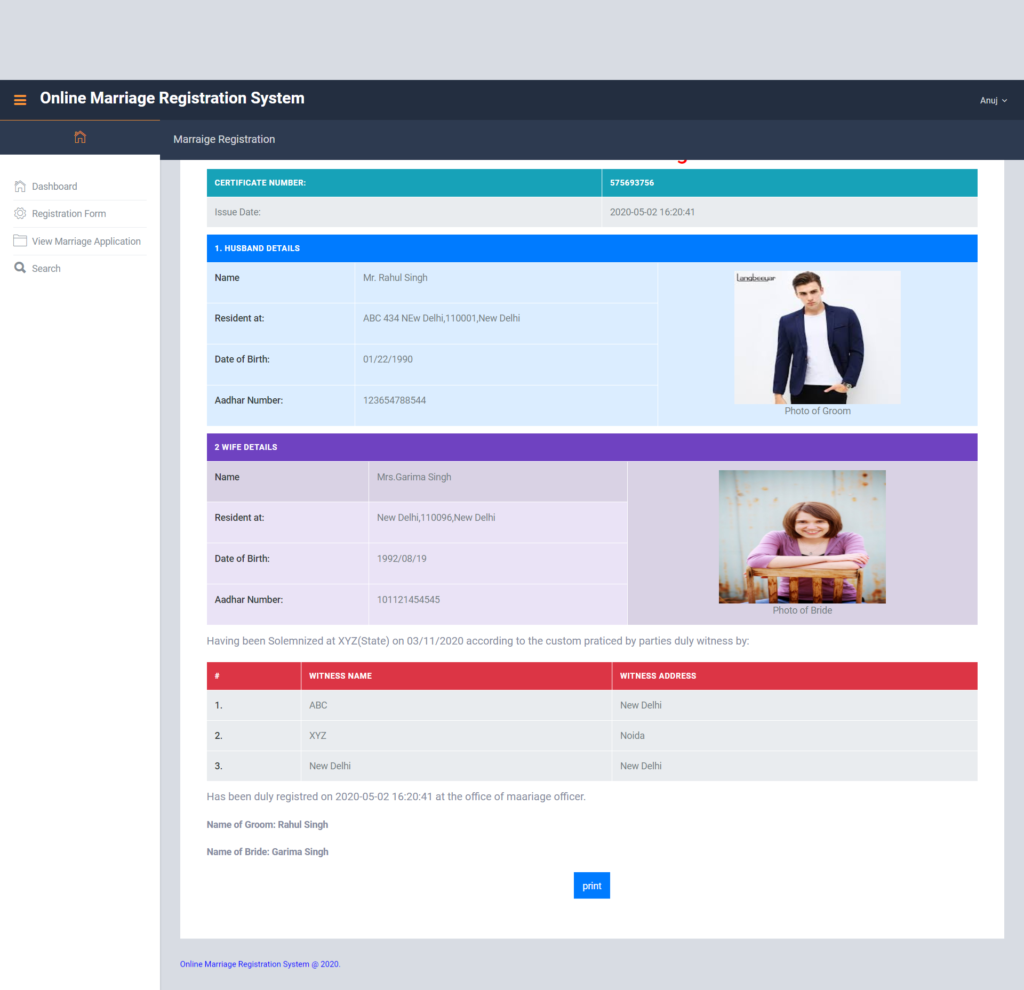
Task: Click the Photo of Bride image
Action: coord(801,536)
